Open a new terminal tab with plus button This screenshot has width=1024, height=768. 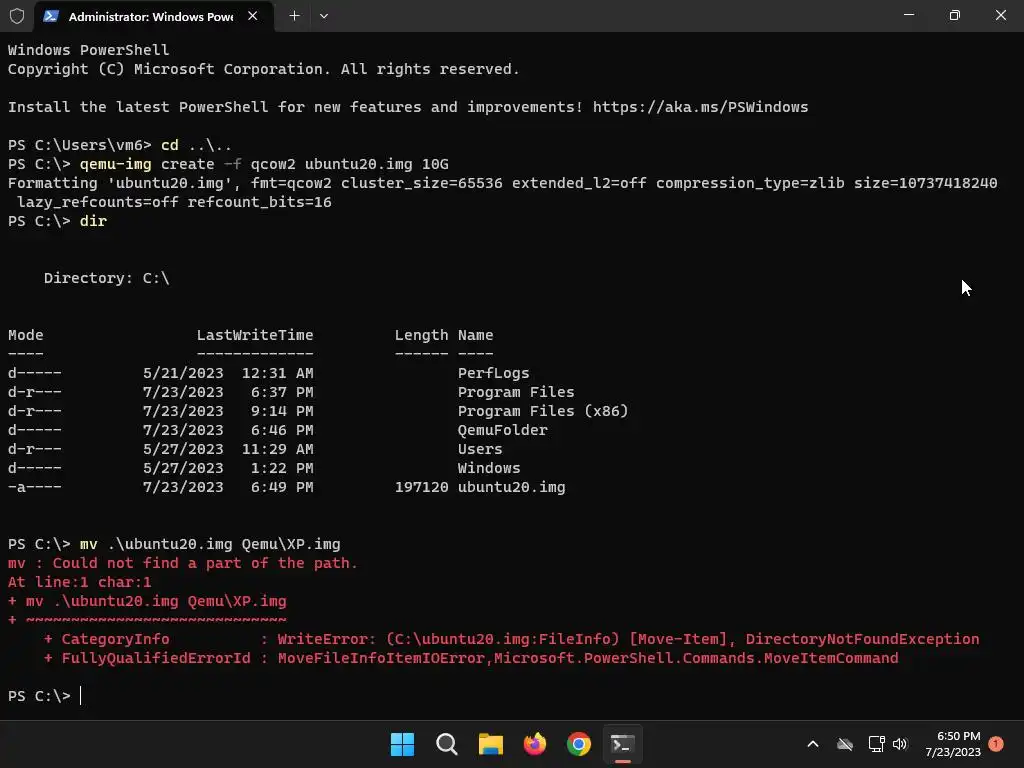[x=295, y=16]
